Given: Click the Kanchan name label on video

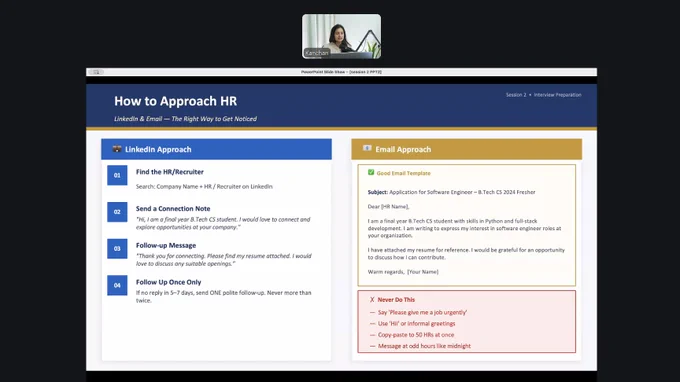Looking at the screenshot, I should pyautogui.click(x=317, y=53).
